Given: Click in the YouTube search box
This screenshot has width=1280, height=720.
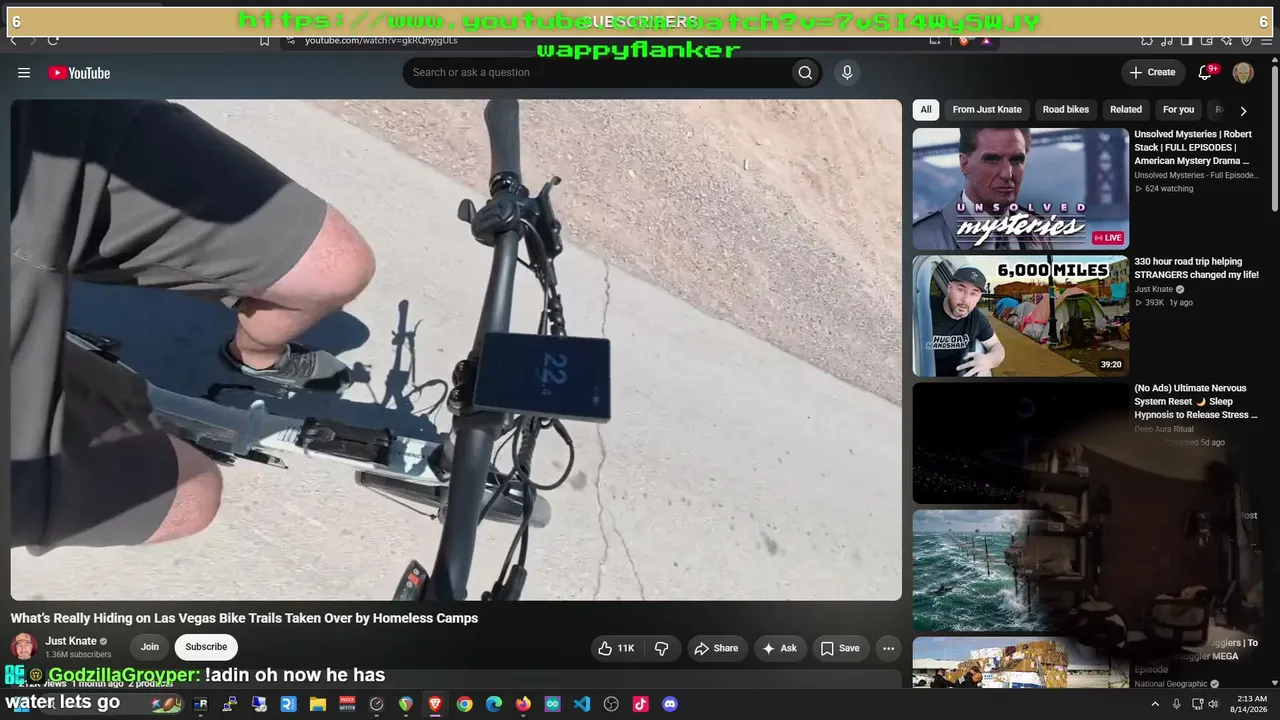Looking at the screenshot, I should [x=596, y=72].
